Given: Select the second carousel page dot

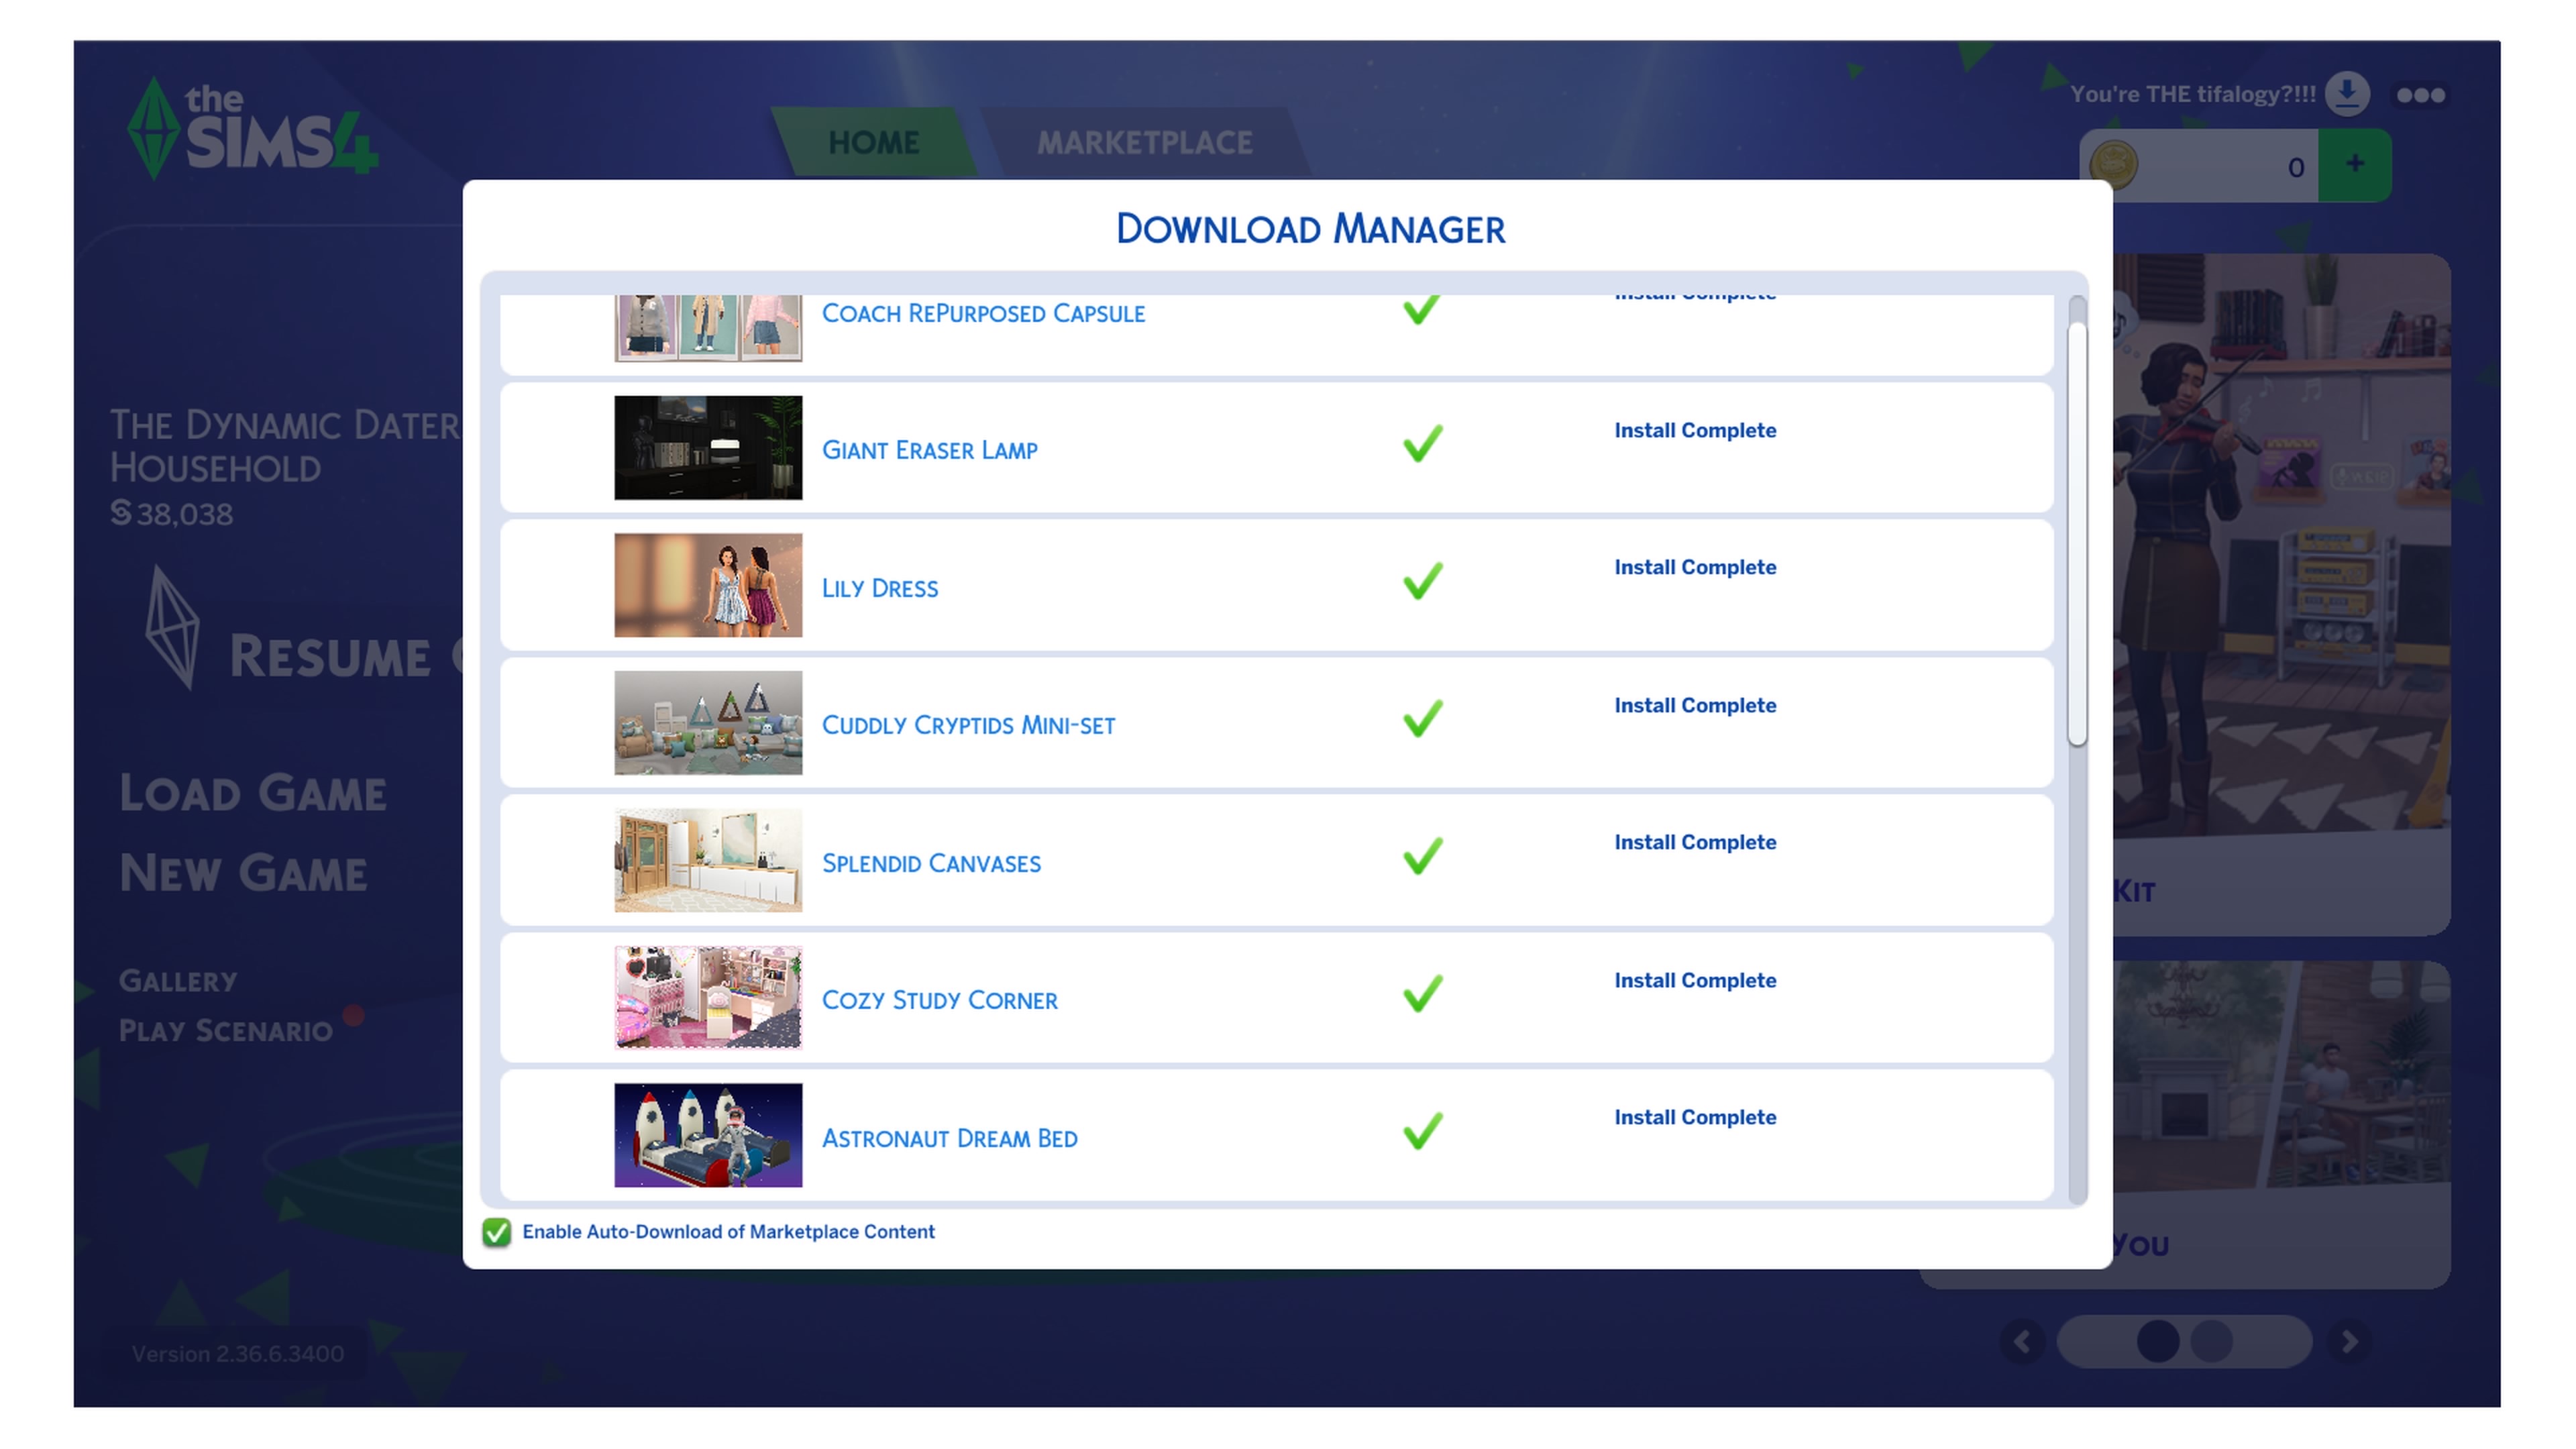Looking at the screenshot, I should click(x=2211, y=1341).
